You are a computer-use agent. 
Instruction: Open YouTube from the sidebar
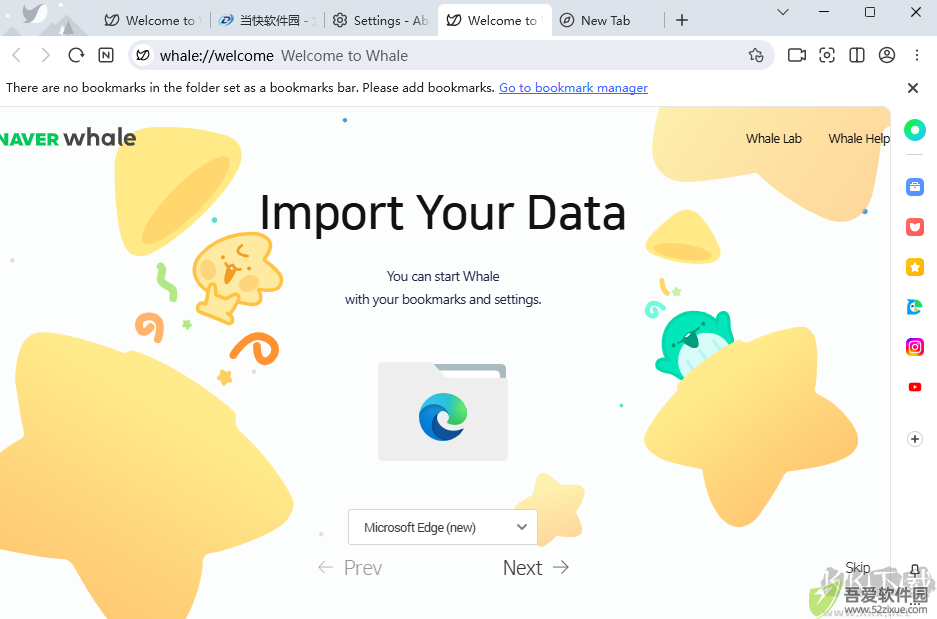(914, 387)
